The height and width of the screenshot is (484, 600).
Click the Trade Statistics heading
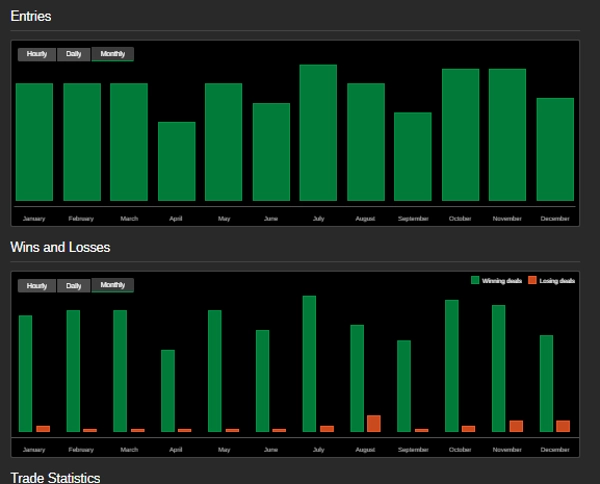pyautogui.click(x=55, y=477)
